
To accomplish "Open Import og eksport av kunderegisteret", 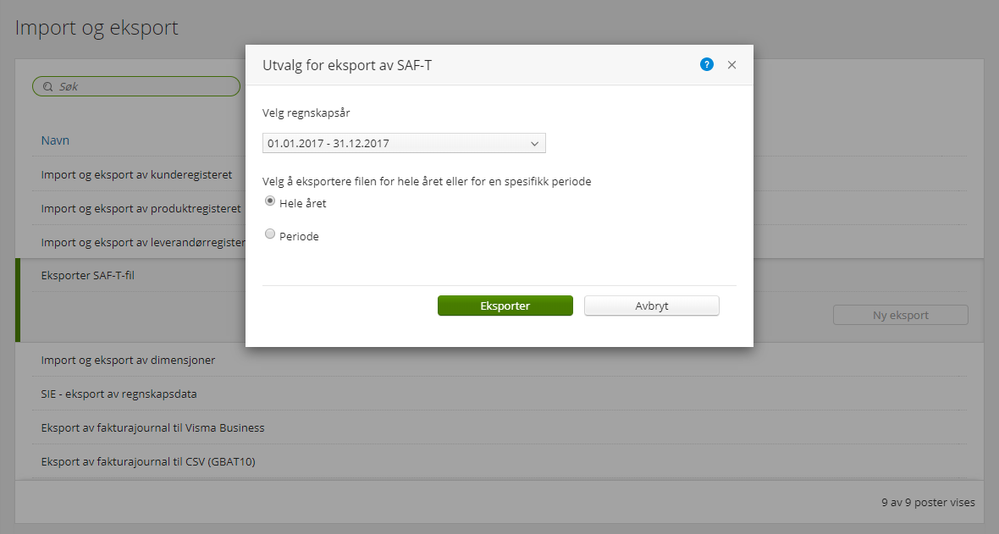I will tap(136, 175).
